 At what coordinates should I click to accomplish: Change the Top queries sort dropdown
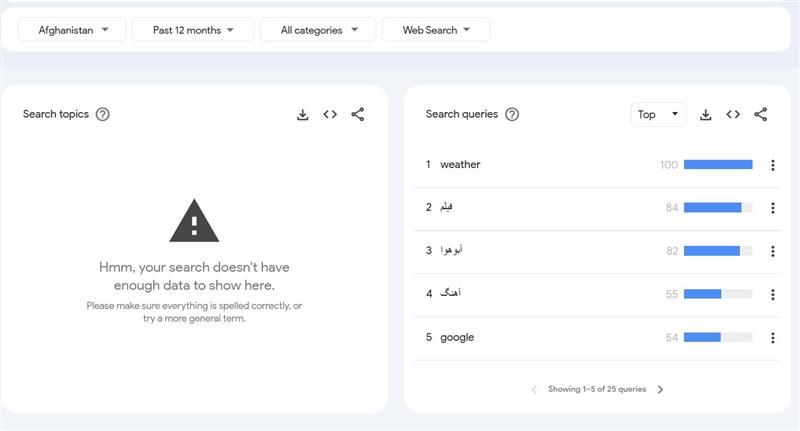tap(658, 114)
